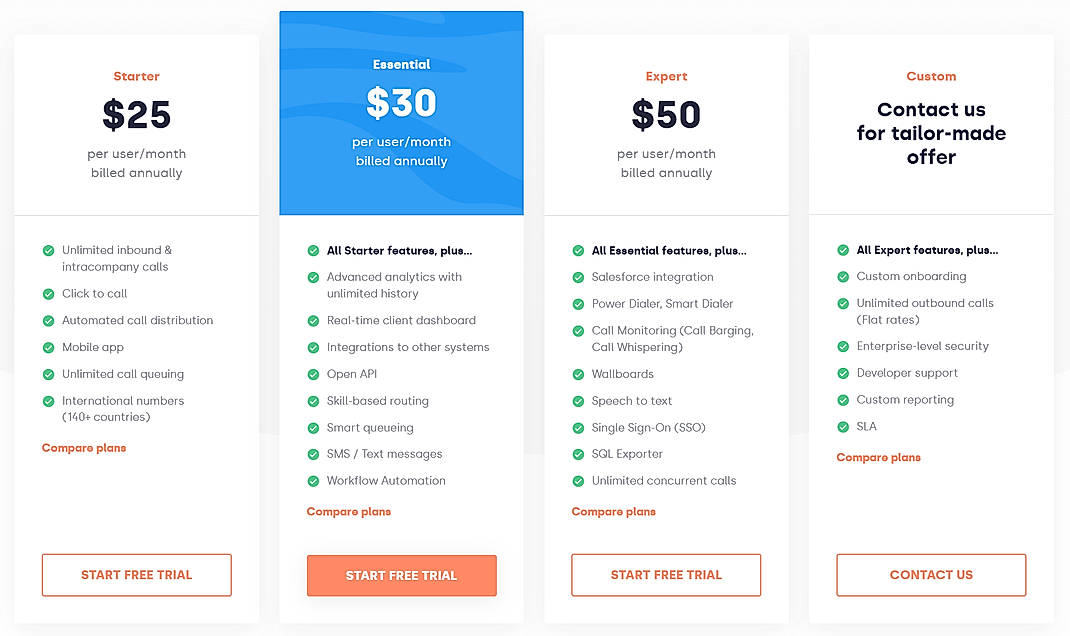Start free trial for Starter plan

(x=136, y=575)
